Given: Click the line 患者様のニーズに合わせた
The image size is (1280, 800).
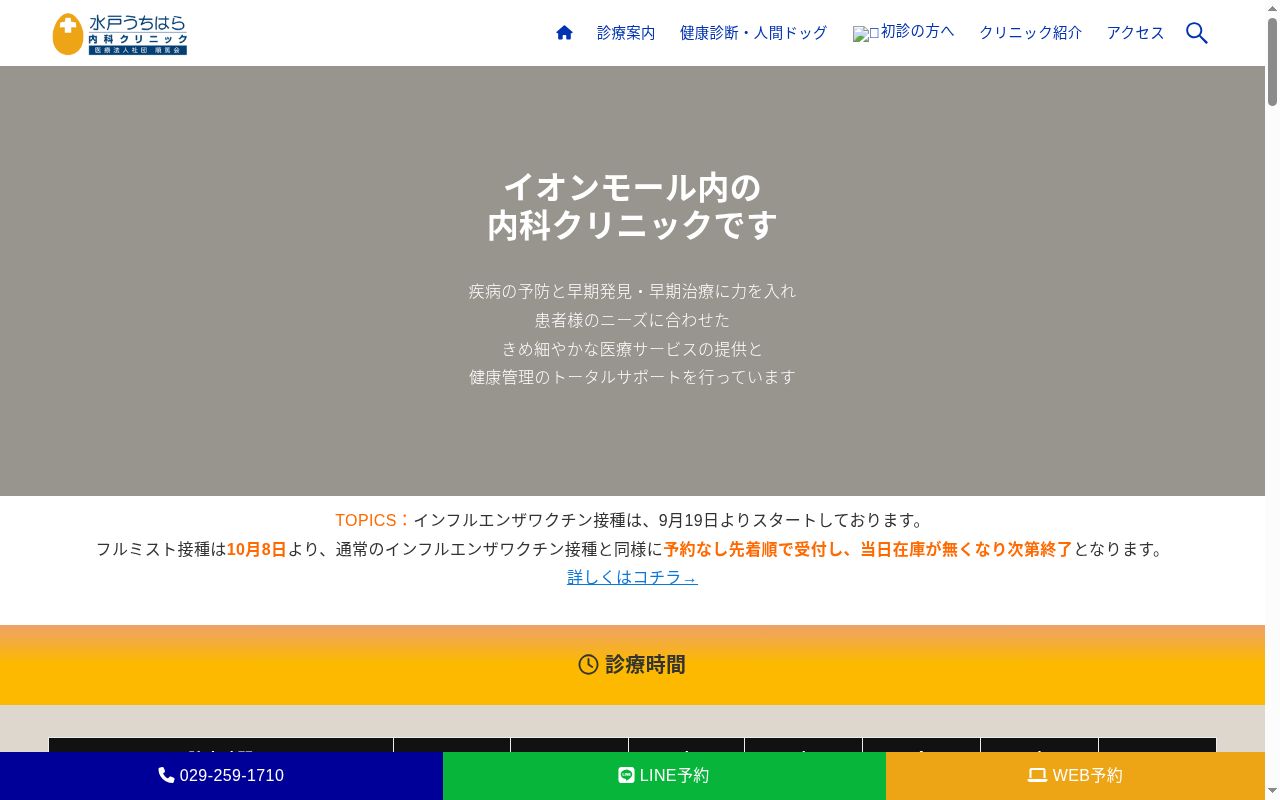Looking at the screenshot, I should [x=632, y=320].
